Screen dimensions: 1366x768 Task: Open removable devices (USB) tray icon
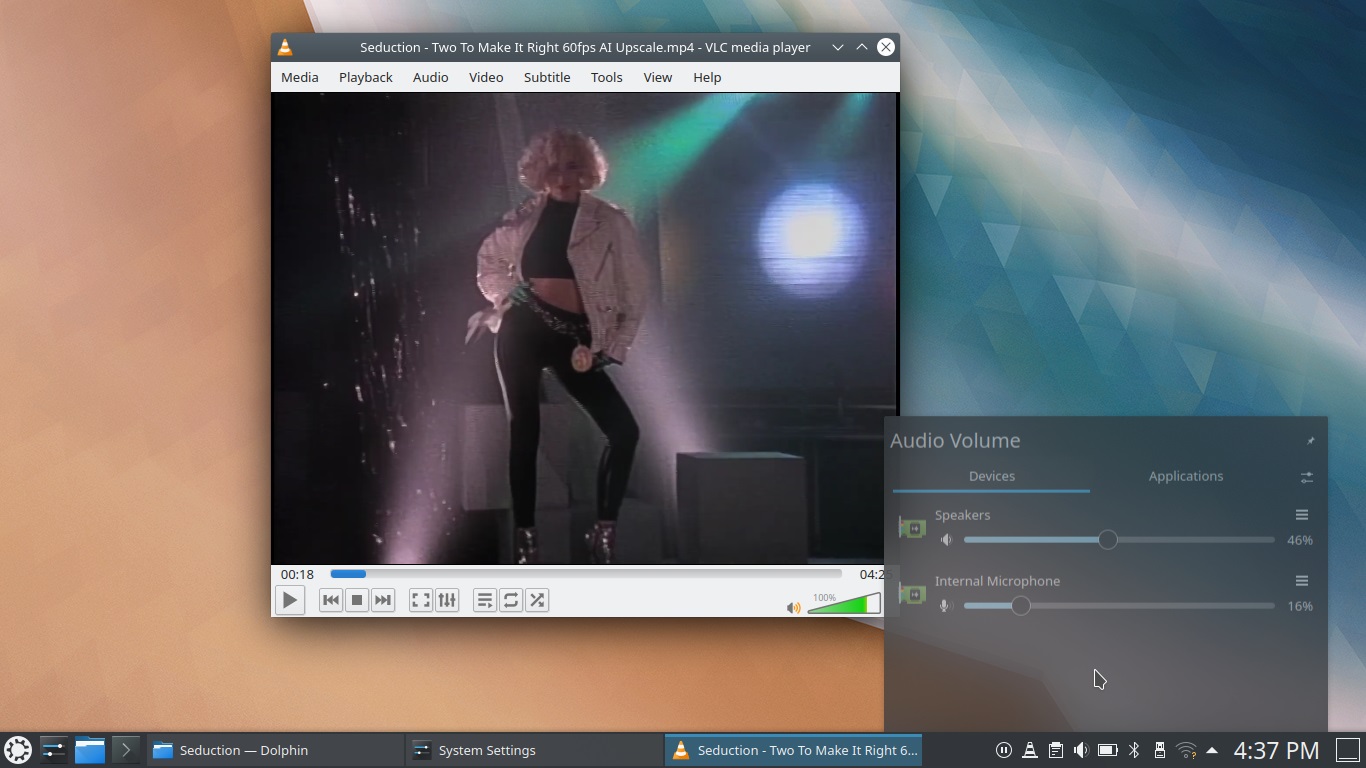(x=1160, y=750)
